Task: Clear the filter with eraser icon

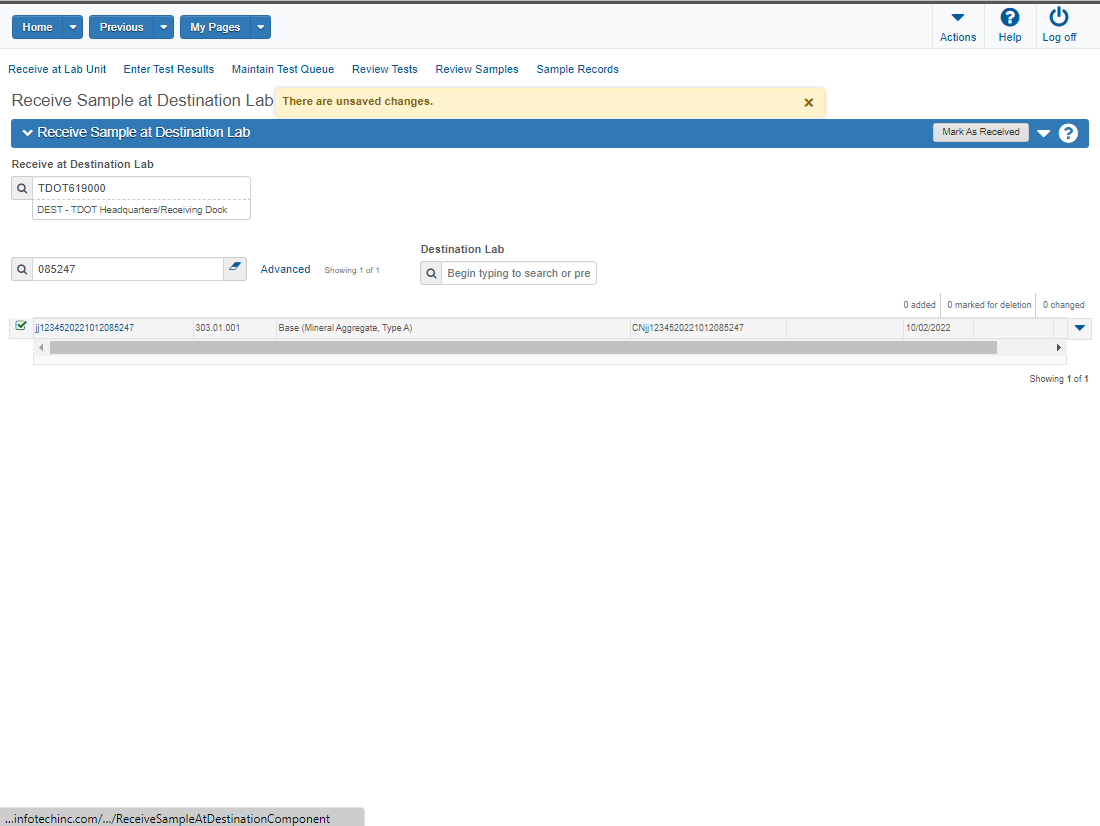Action: (235, 269)
